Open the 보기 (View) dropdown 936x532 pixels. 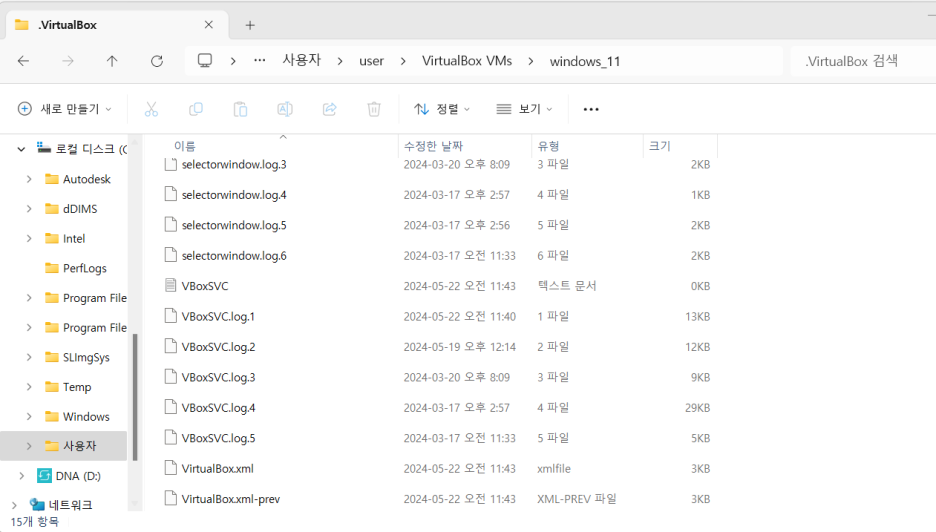(524, 109)
